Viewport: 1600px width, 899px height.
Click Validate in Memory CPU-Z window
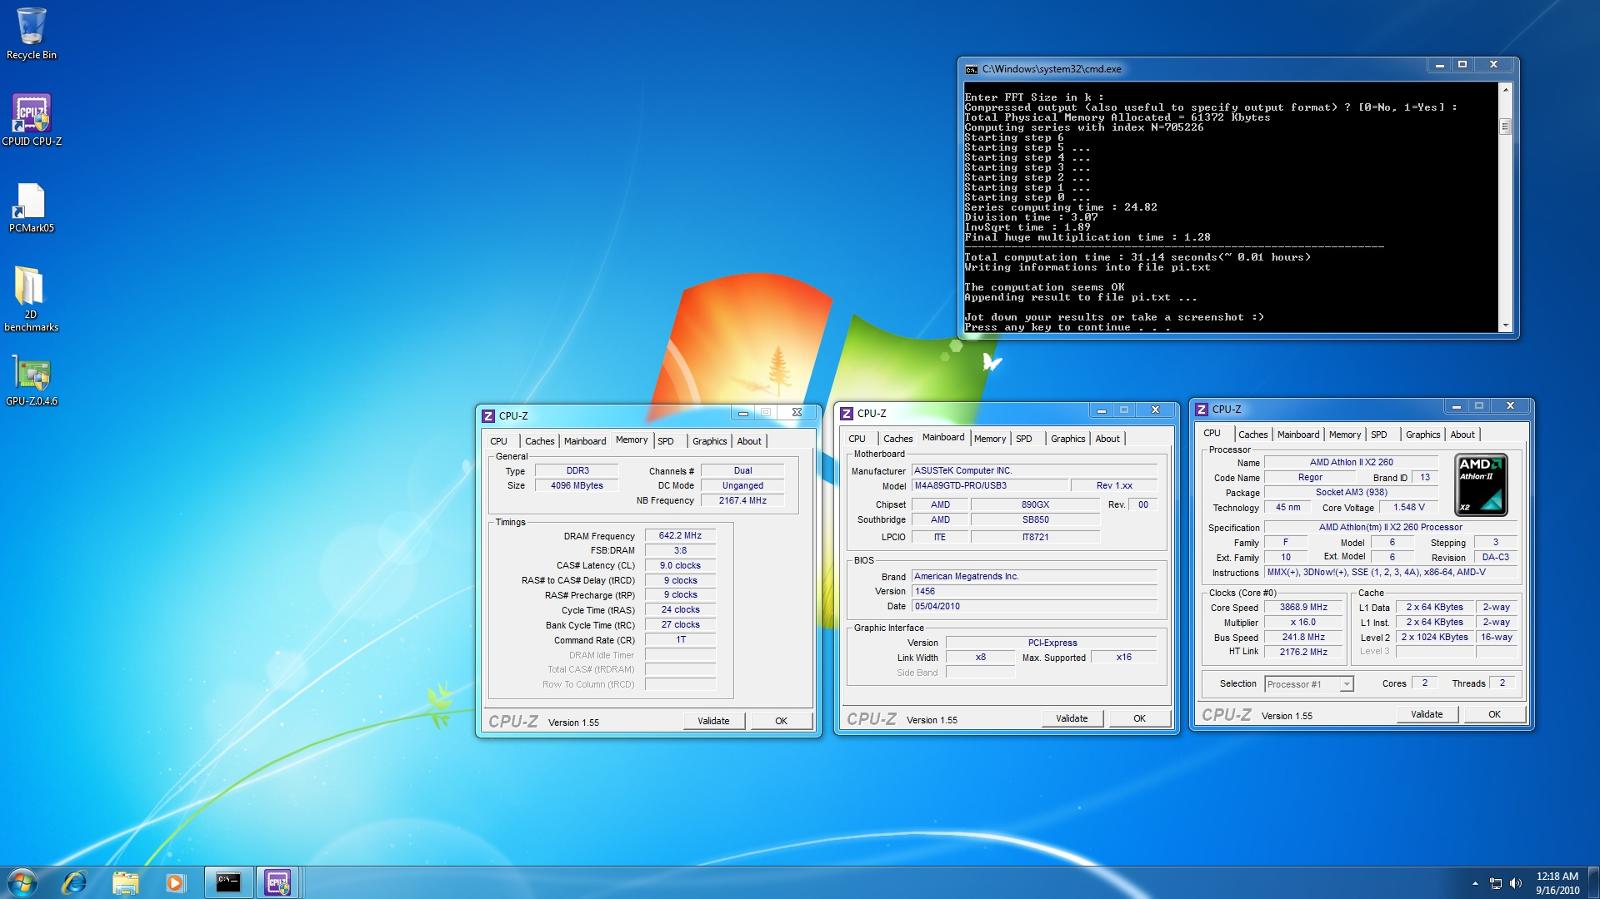coord(714,721)
